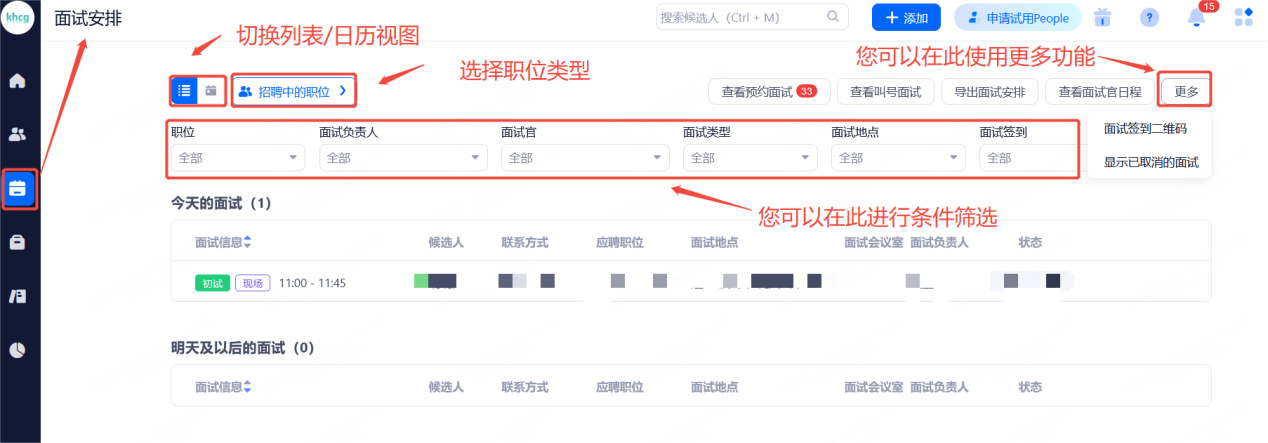Choose 显示已取消的面试 menu option
1268x443 pixels.
click(x=1150, y=162)
